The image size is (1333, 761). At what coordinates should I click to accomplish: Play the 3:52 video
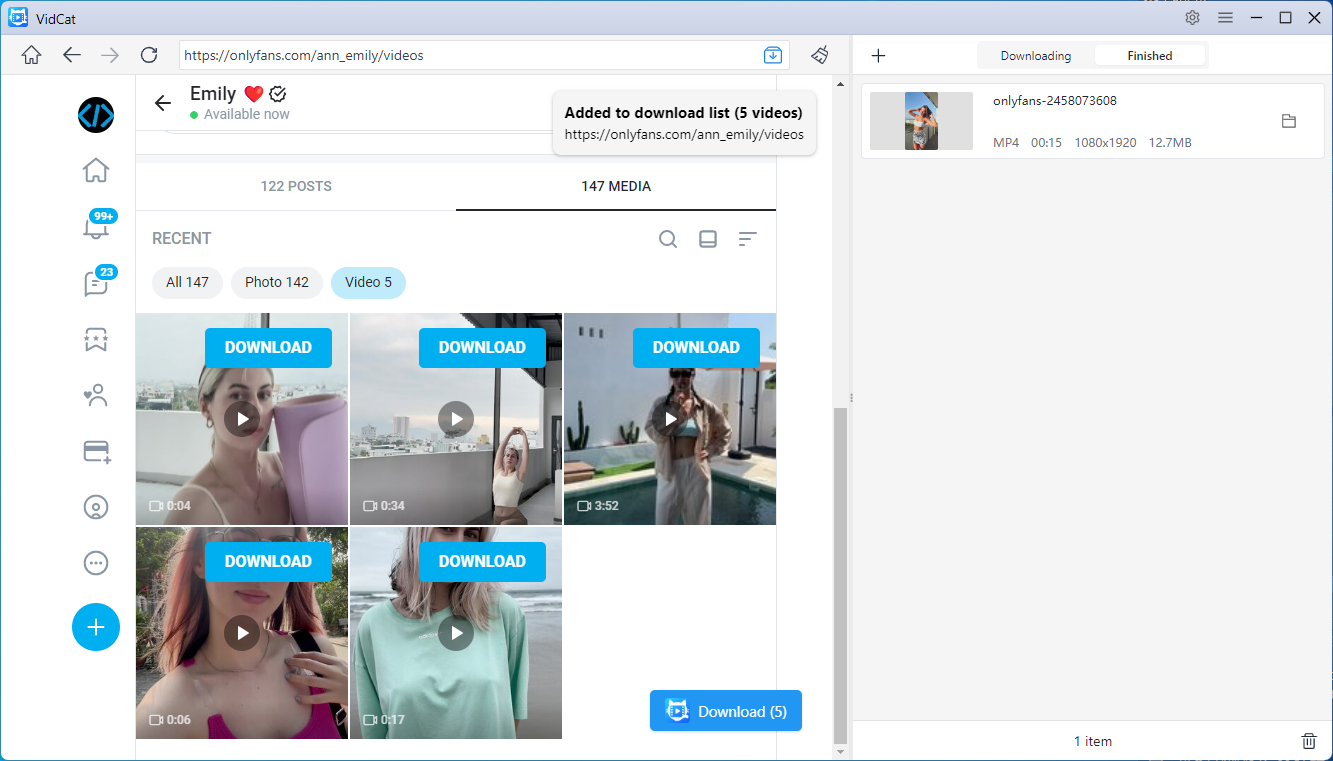coord(670,419)
